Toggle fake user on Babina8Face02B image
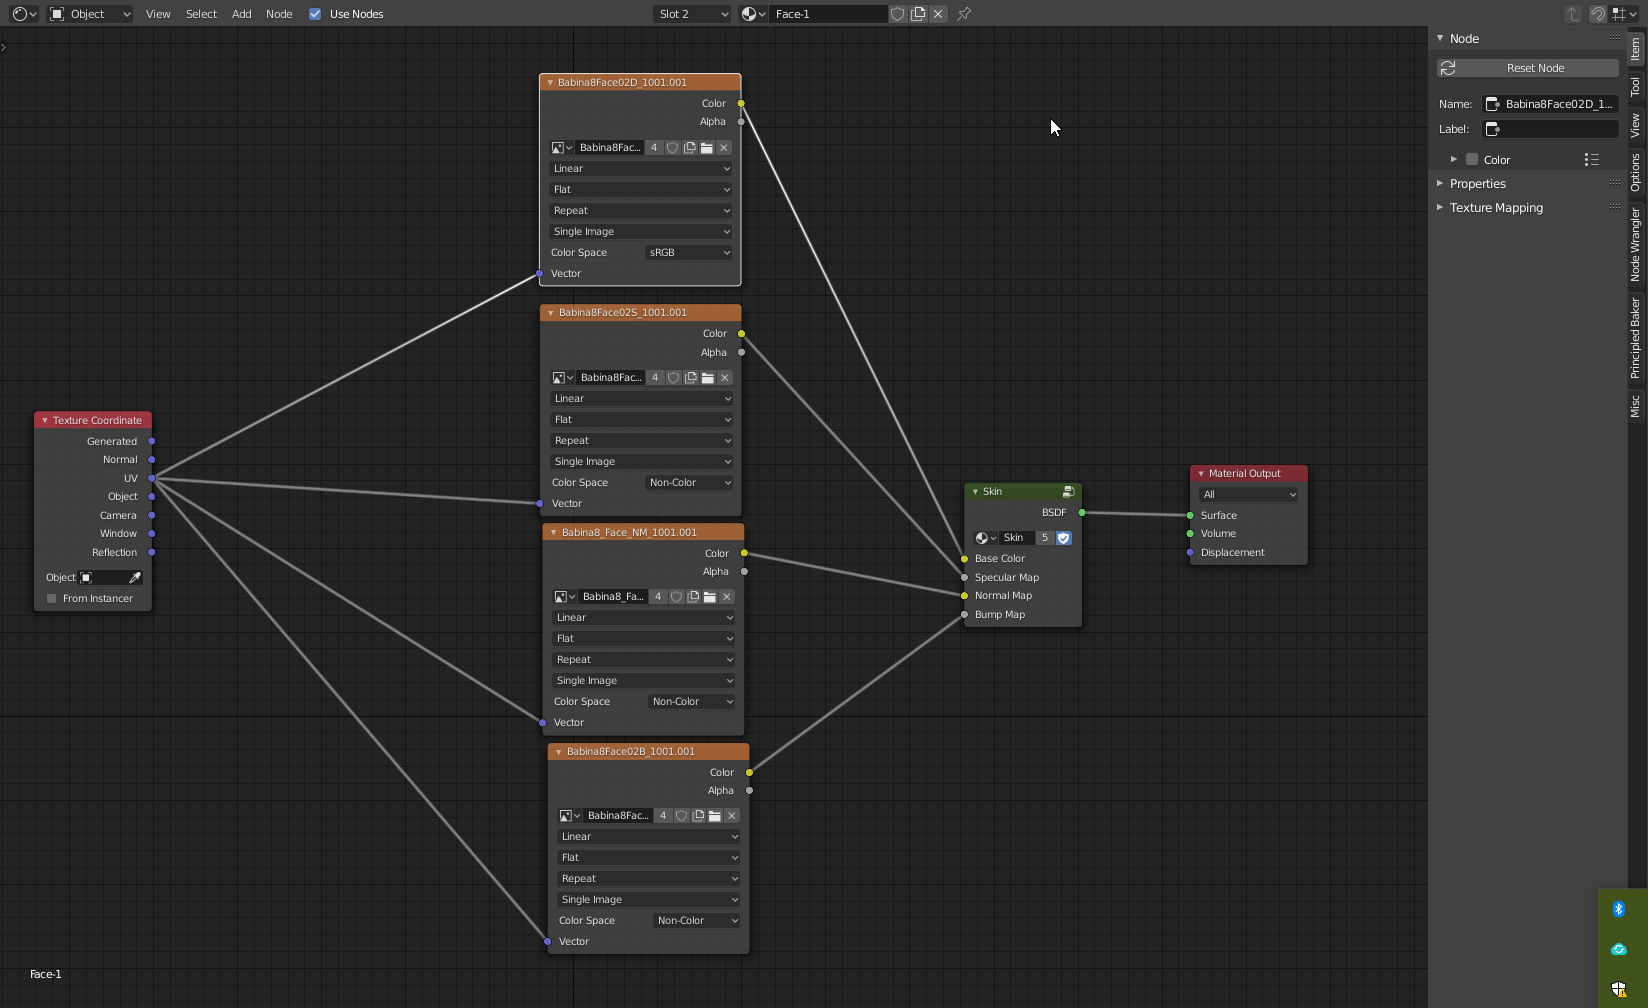 tap(681, 816)
